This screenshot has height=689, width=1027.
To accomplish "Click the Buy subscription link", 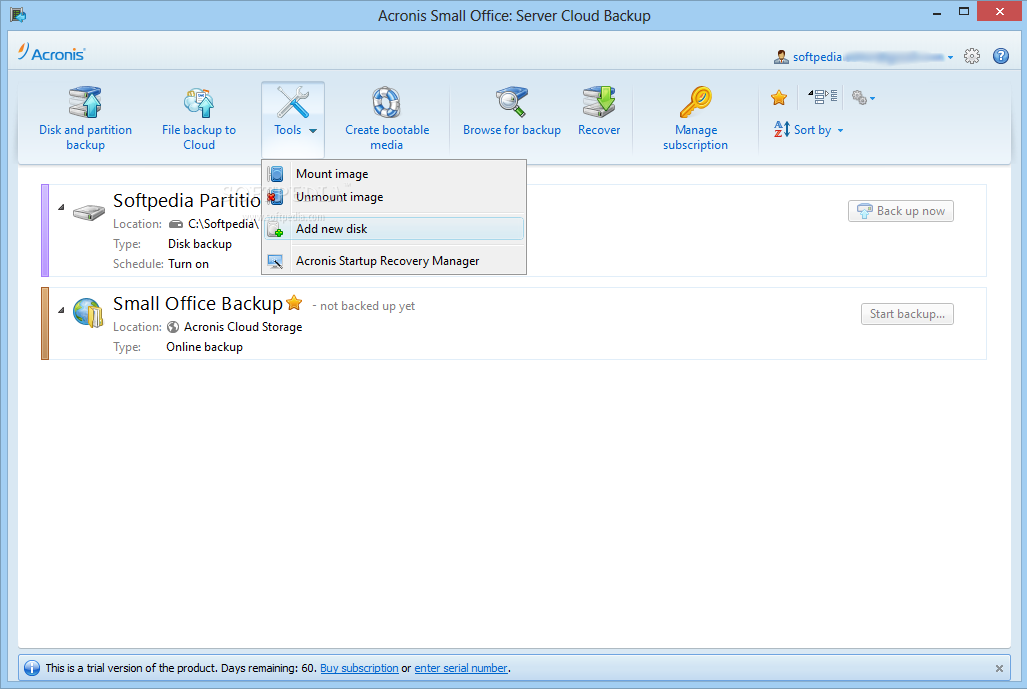I will [x=359, y=668].
